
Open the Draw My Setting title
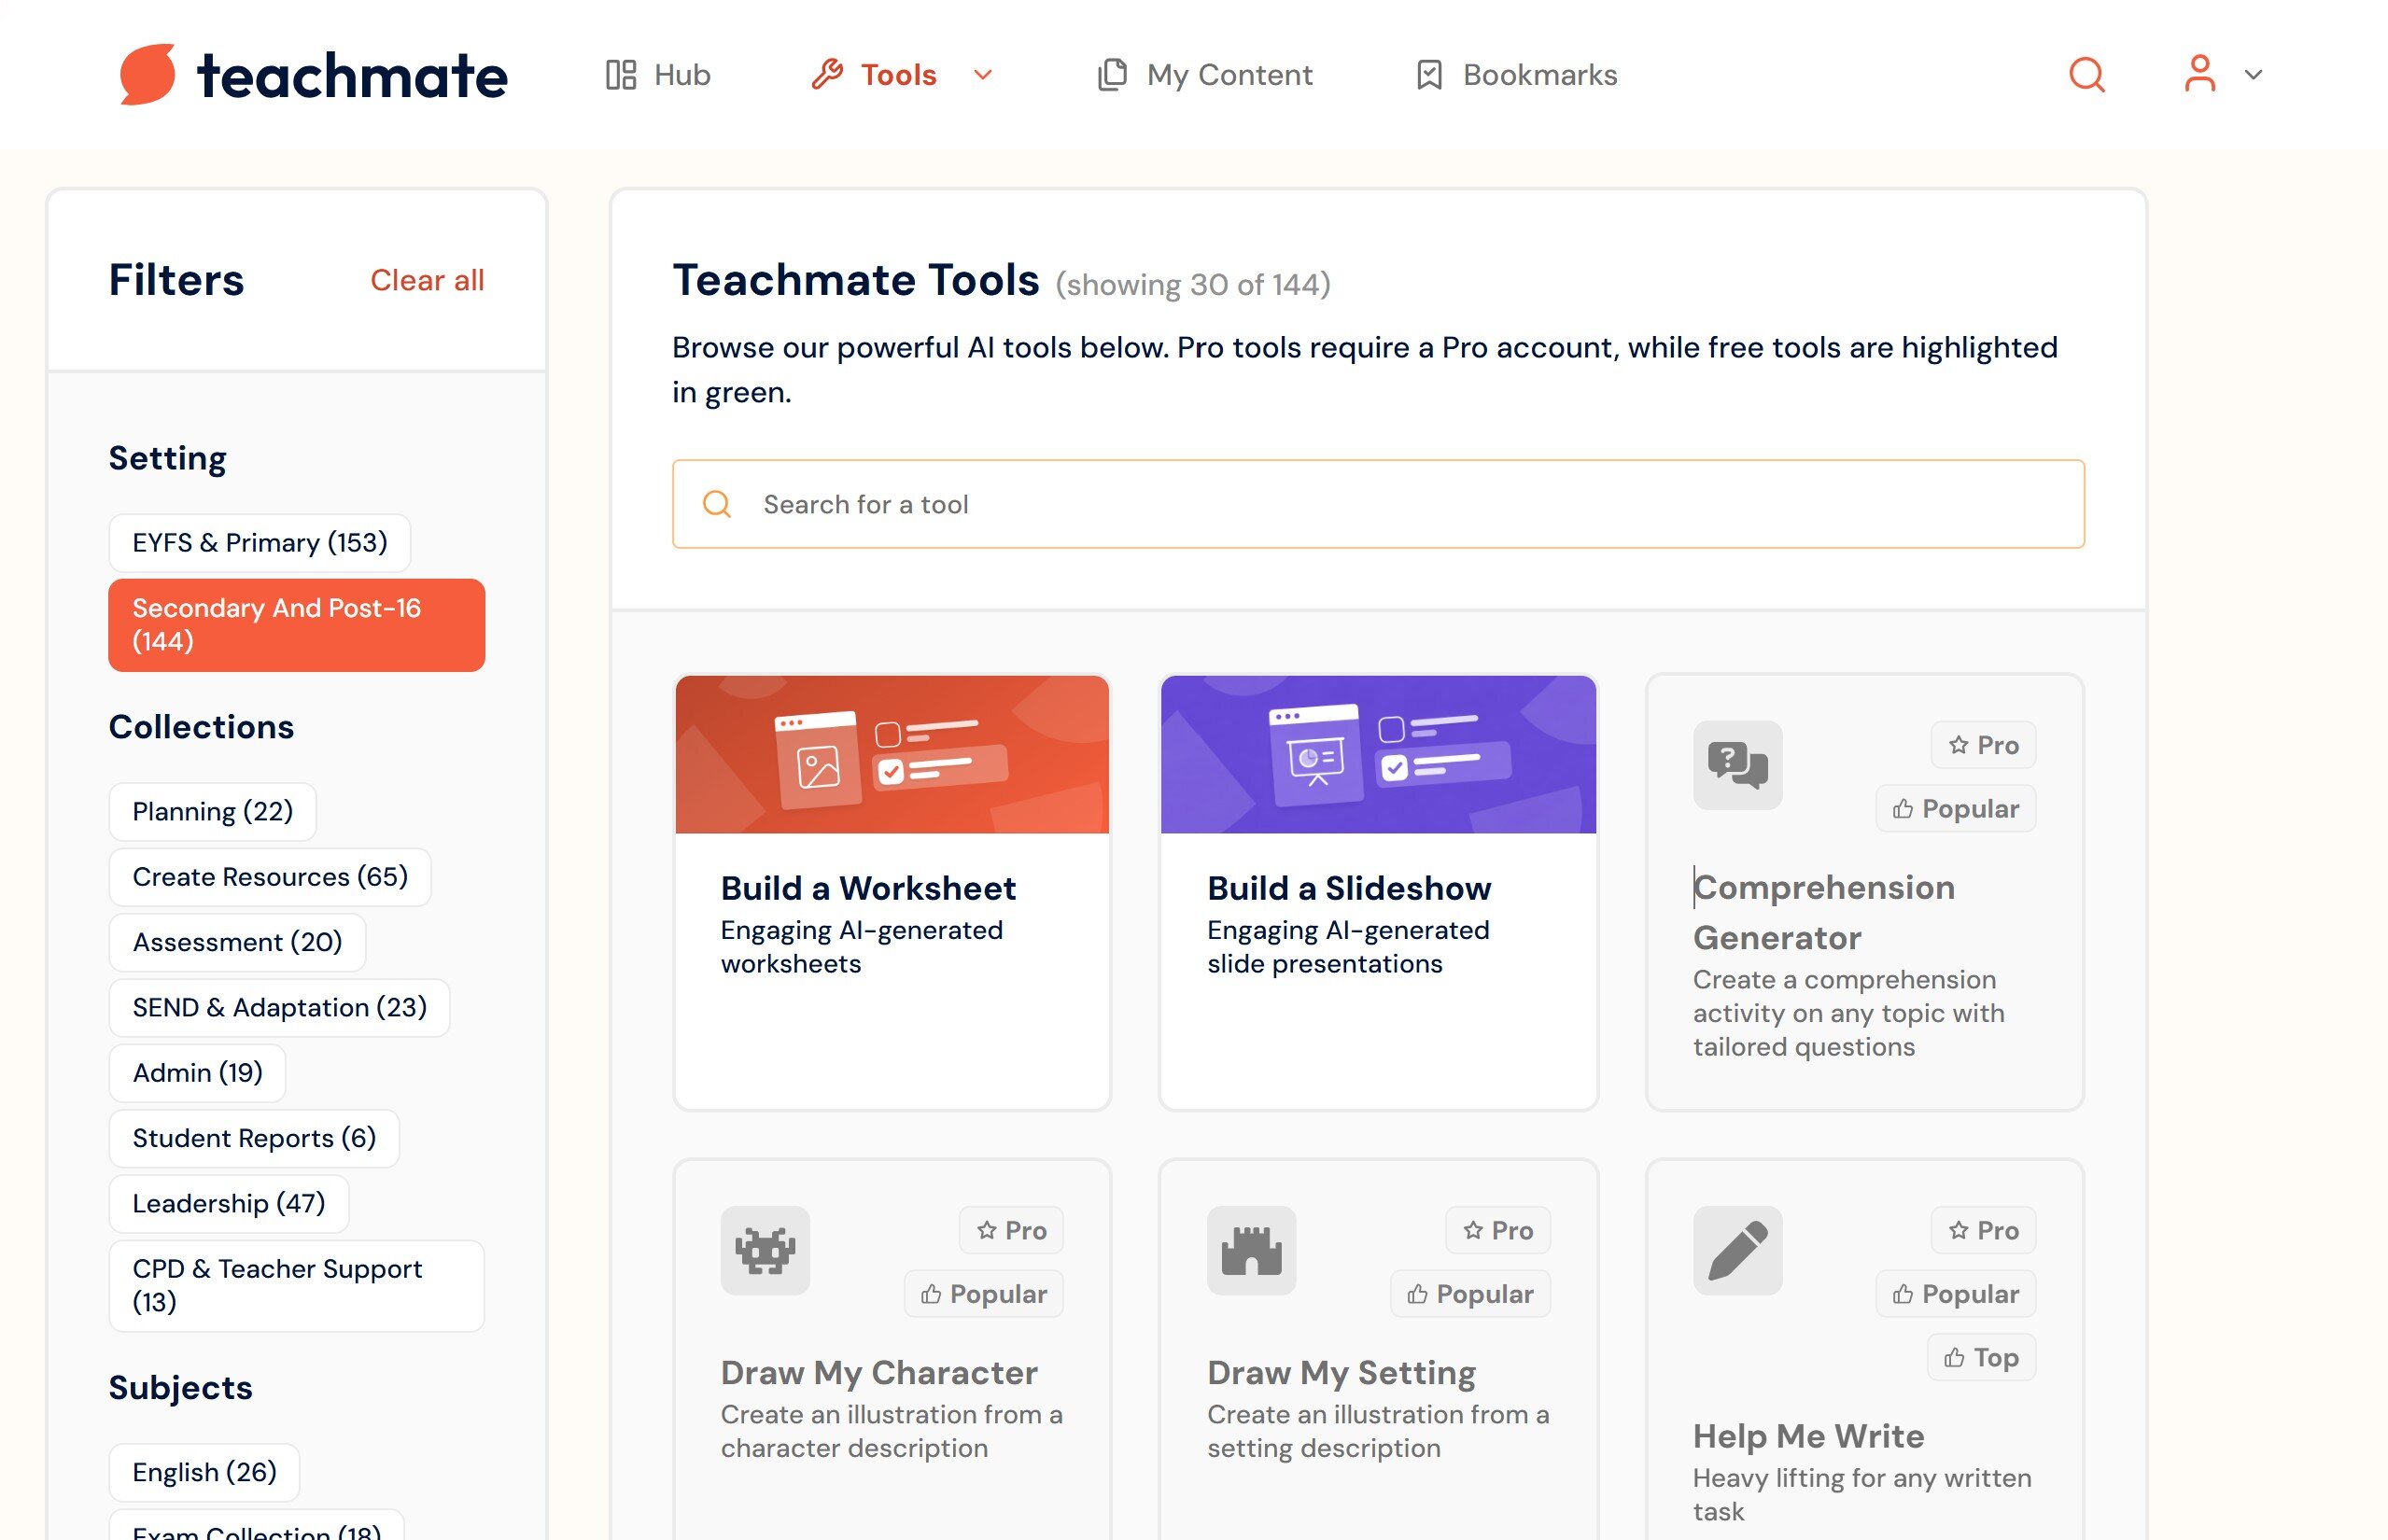[x=1341, y=1373]
